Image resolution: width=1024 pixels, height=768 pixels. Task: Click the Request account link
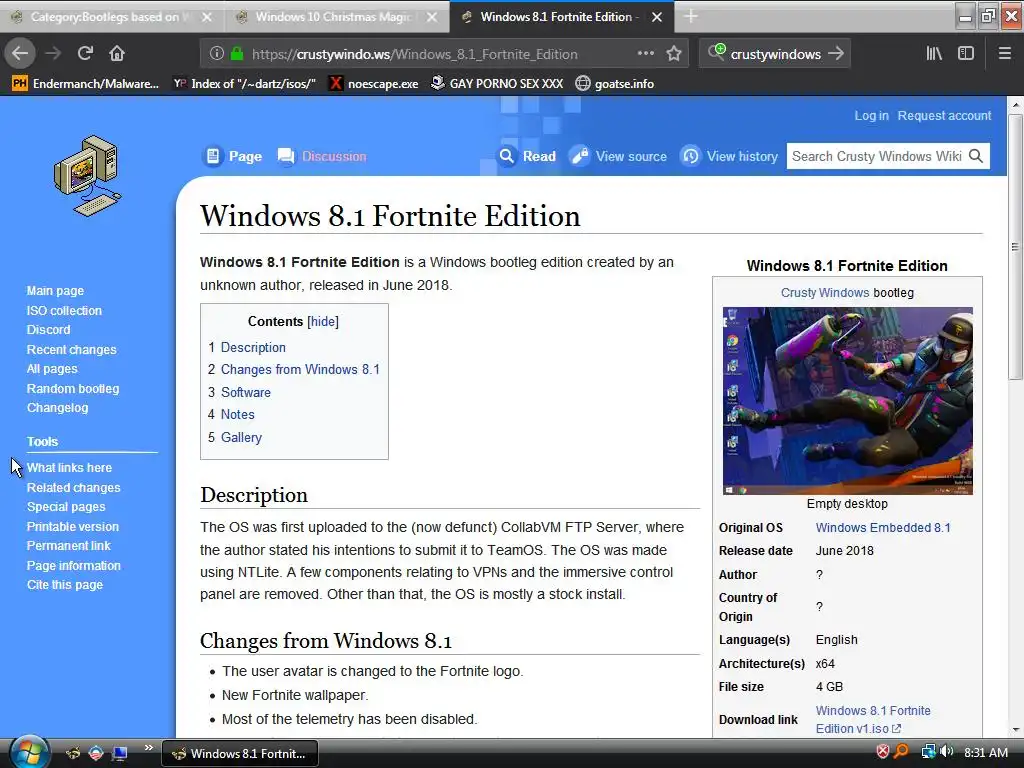(944, 116)
